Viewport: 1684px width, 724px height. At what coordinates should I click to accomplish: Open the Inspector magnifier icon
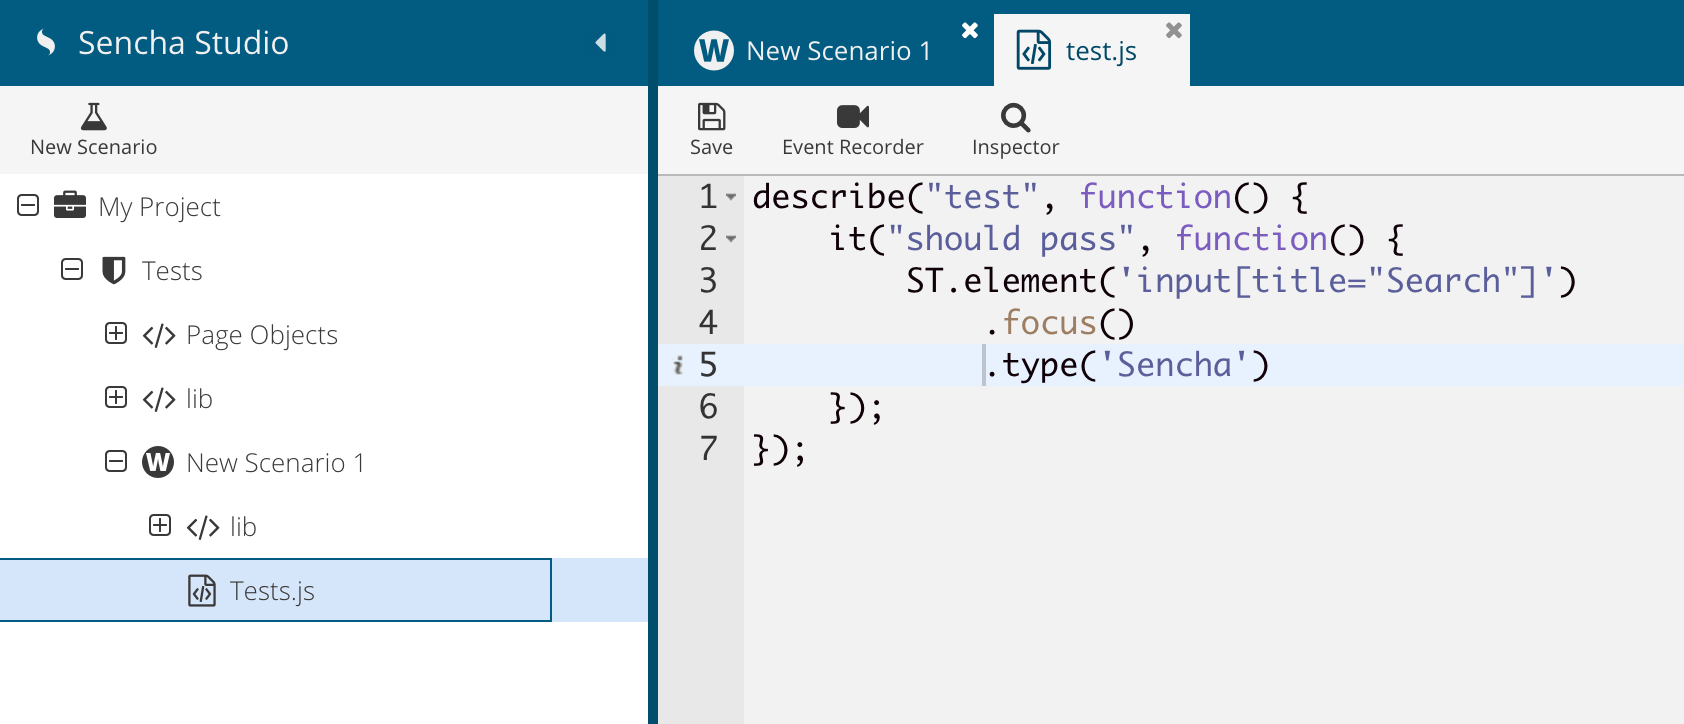pyautogui.click(x=1015, y=117)
